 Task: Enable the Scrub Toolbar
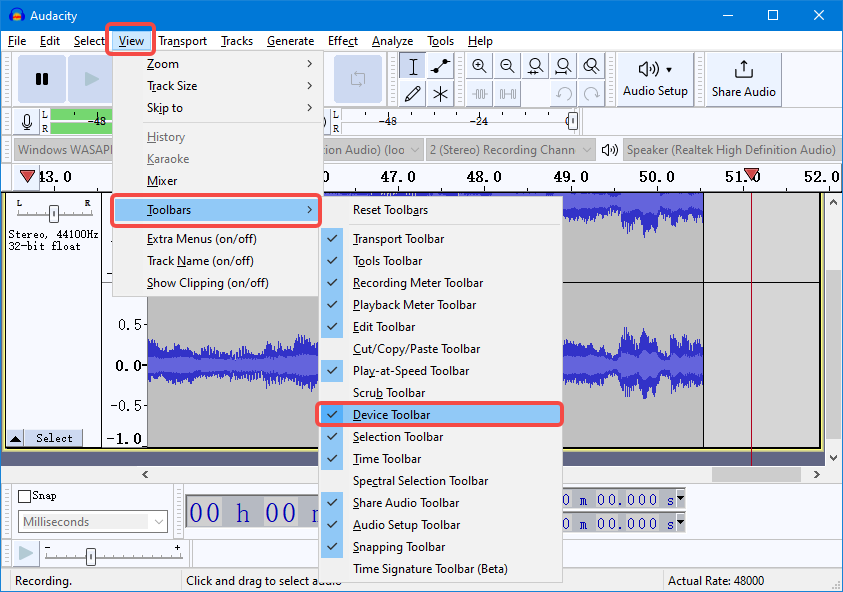(440, 393)
